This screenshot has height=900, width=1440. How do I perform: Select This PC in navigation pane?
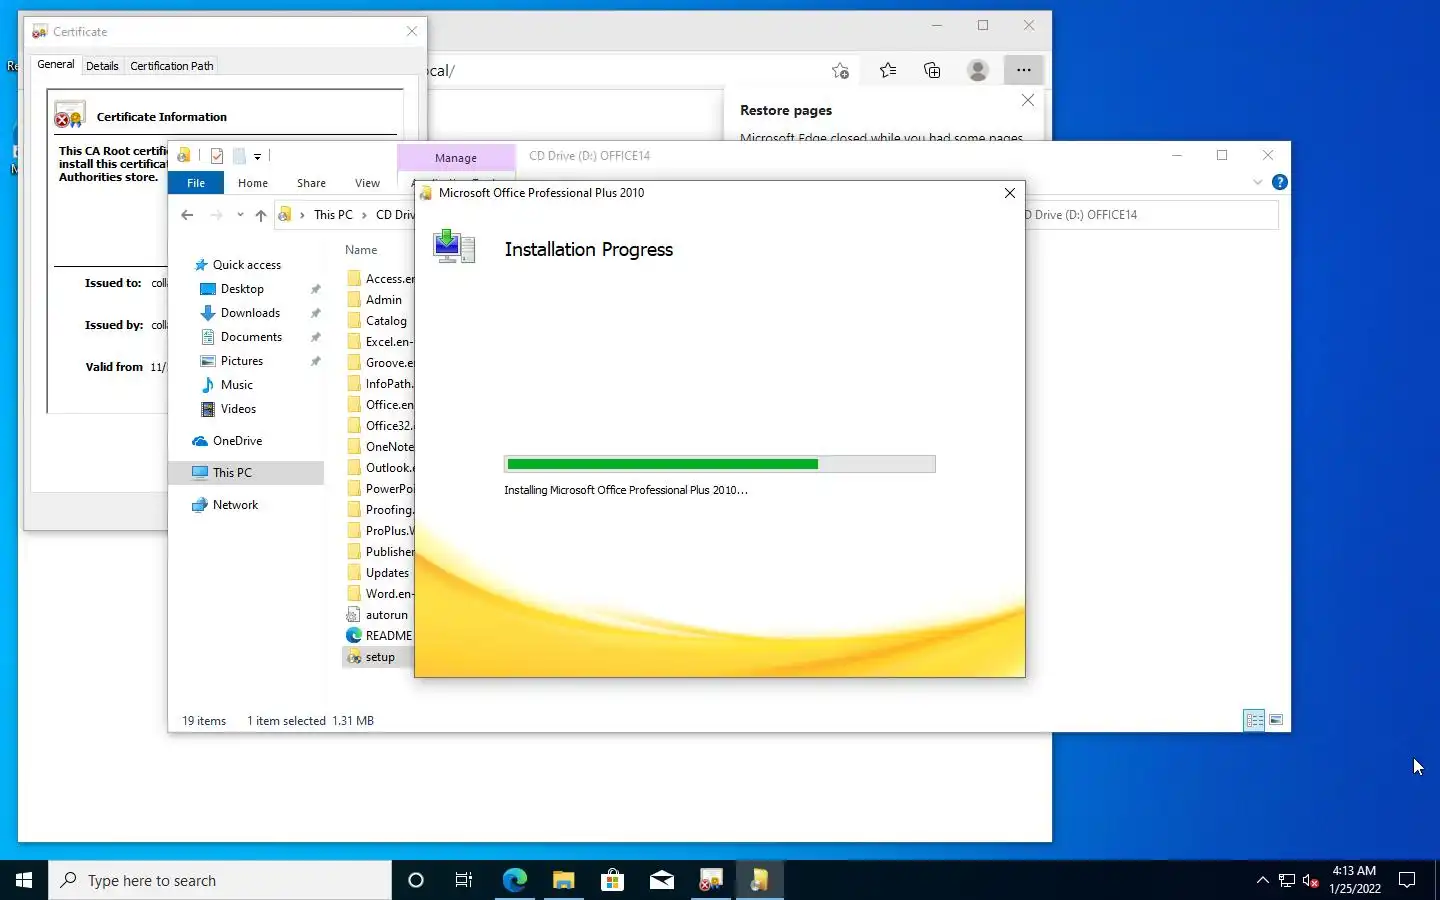[246, 473]
